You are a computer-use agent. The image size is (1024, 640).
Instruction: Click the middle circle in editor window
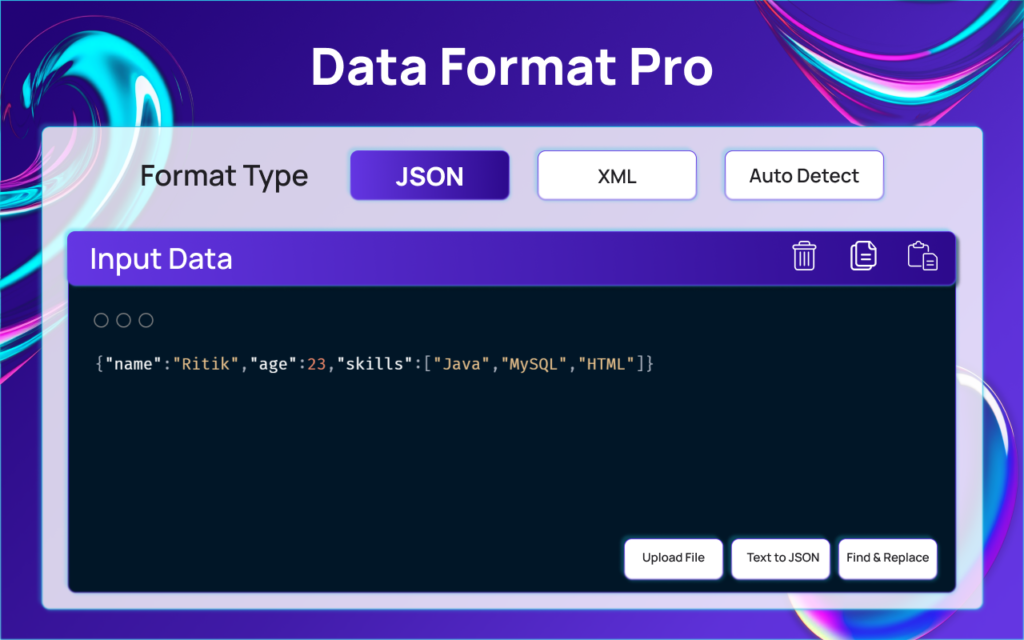click(124, 320)
